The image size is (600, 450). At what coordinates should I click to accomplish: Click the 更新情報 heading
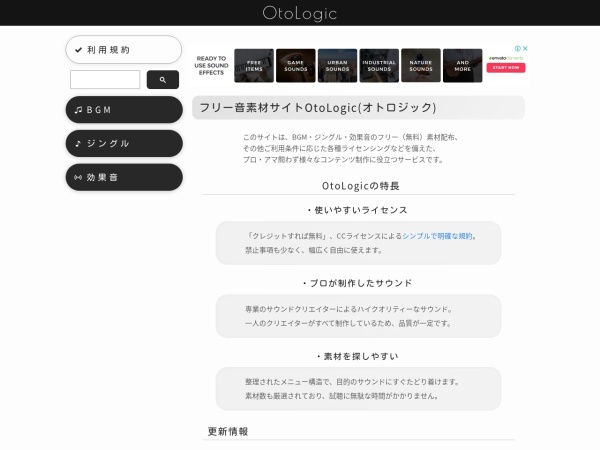pyautogui.click(x=228, y=432)
